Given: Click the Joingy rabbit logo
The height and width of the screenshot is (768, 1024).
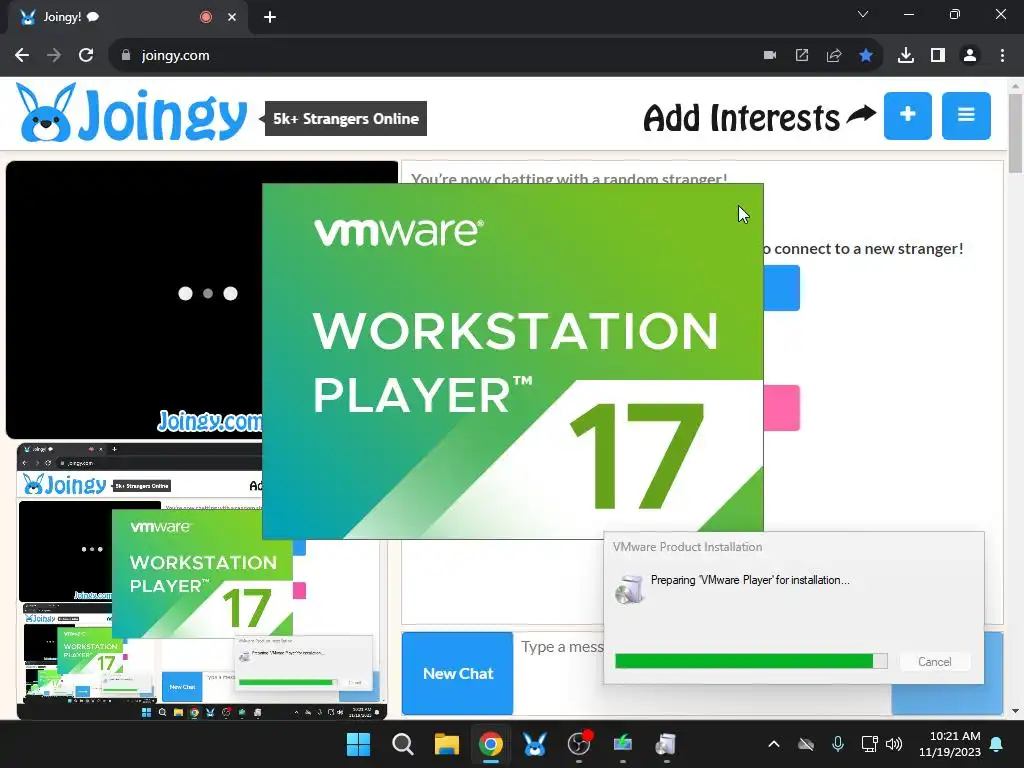Looking at the screenshot, I should tap(131, 114).
